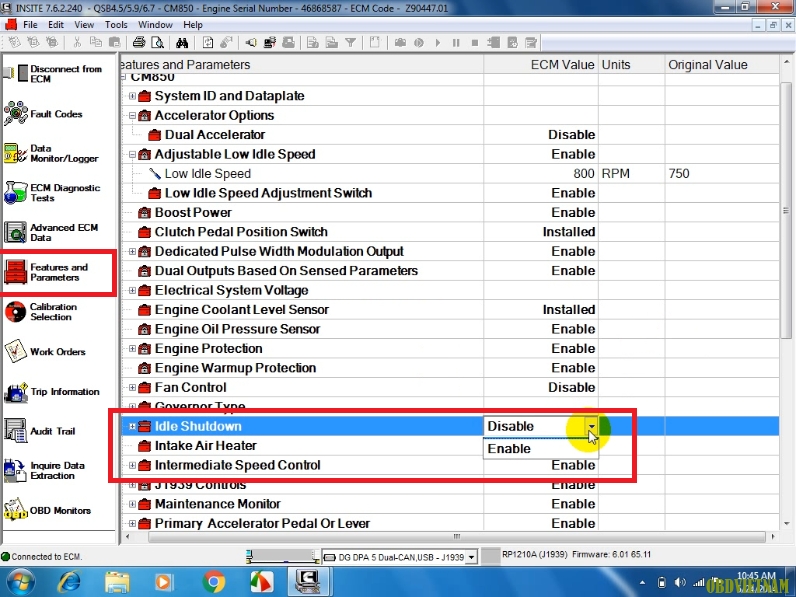Open Inquire Data Extraction
The height and width of the screenshot is (597, 796).
click(45, 471)
